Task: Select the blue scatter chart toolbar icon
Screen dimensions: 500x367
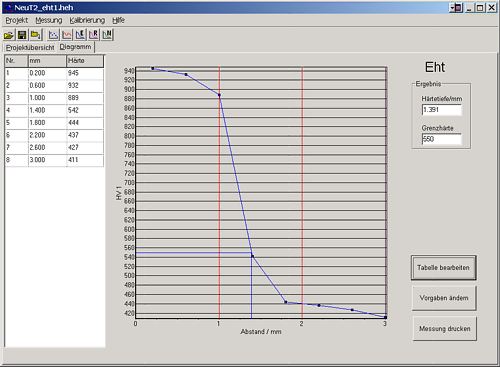Action: [x=53, y=35]
